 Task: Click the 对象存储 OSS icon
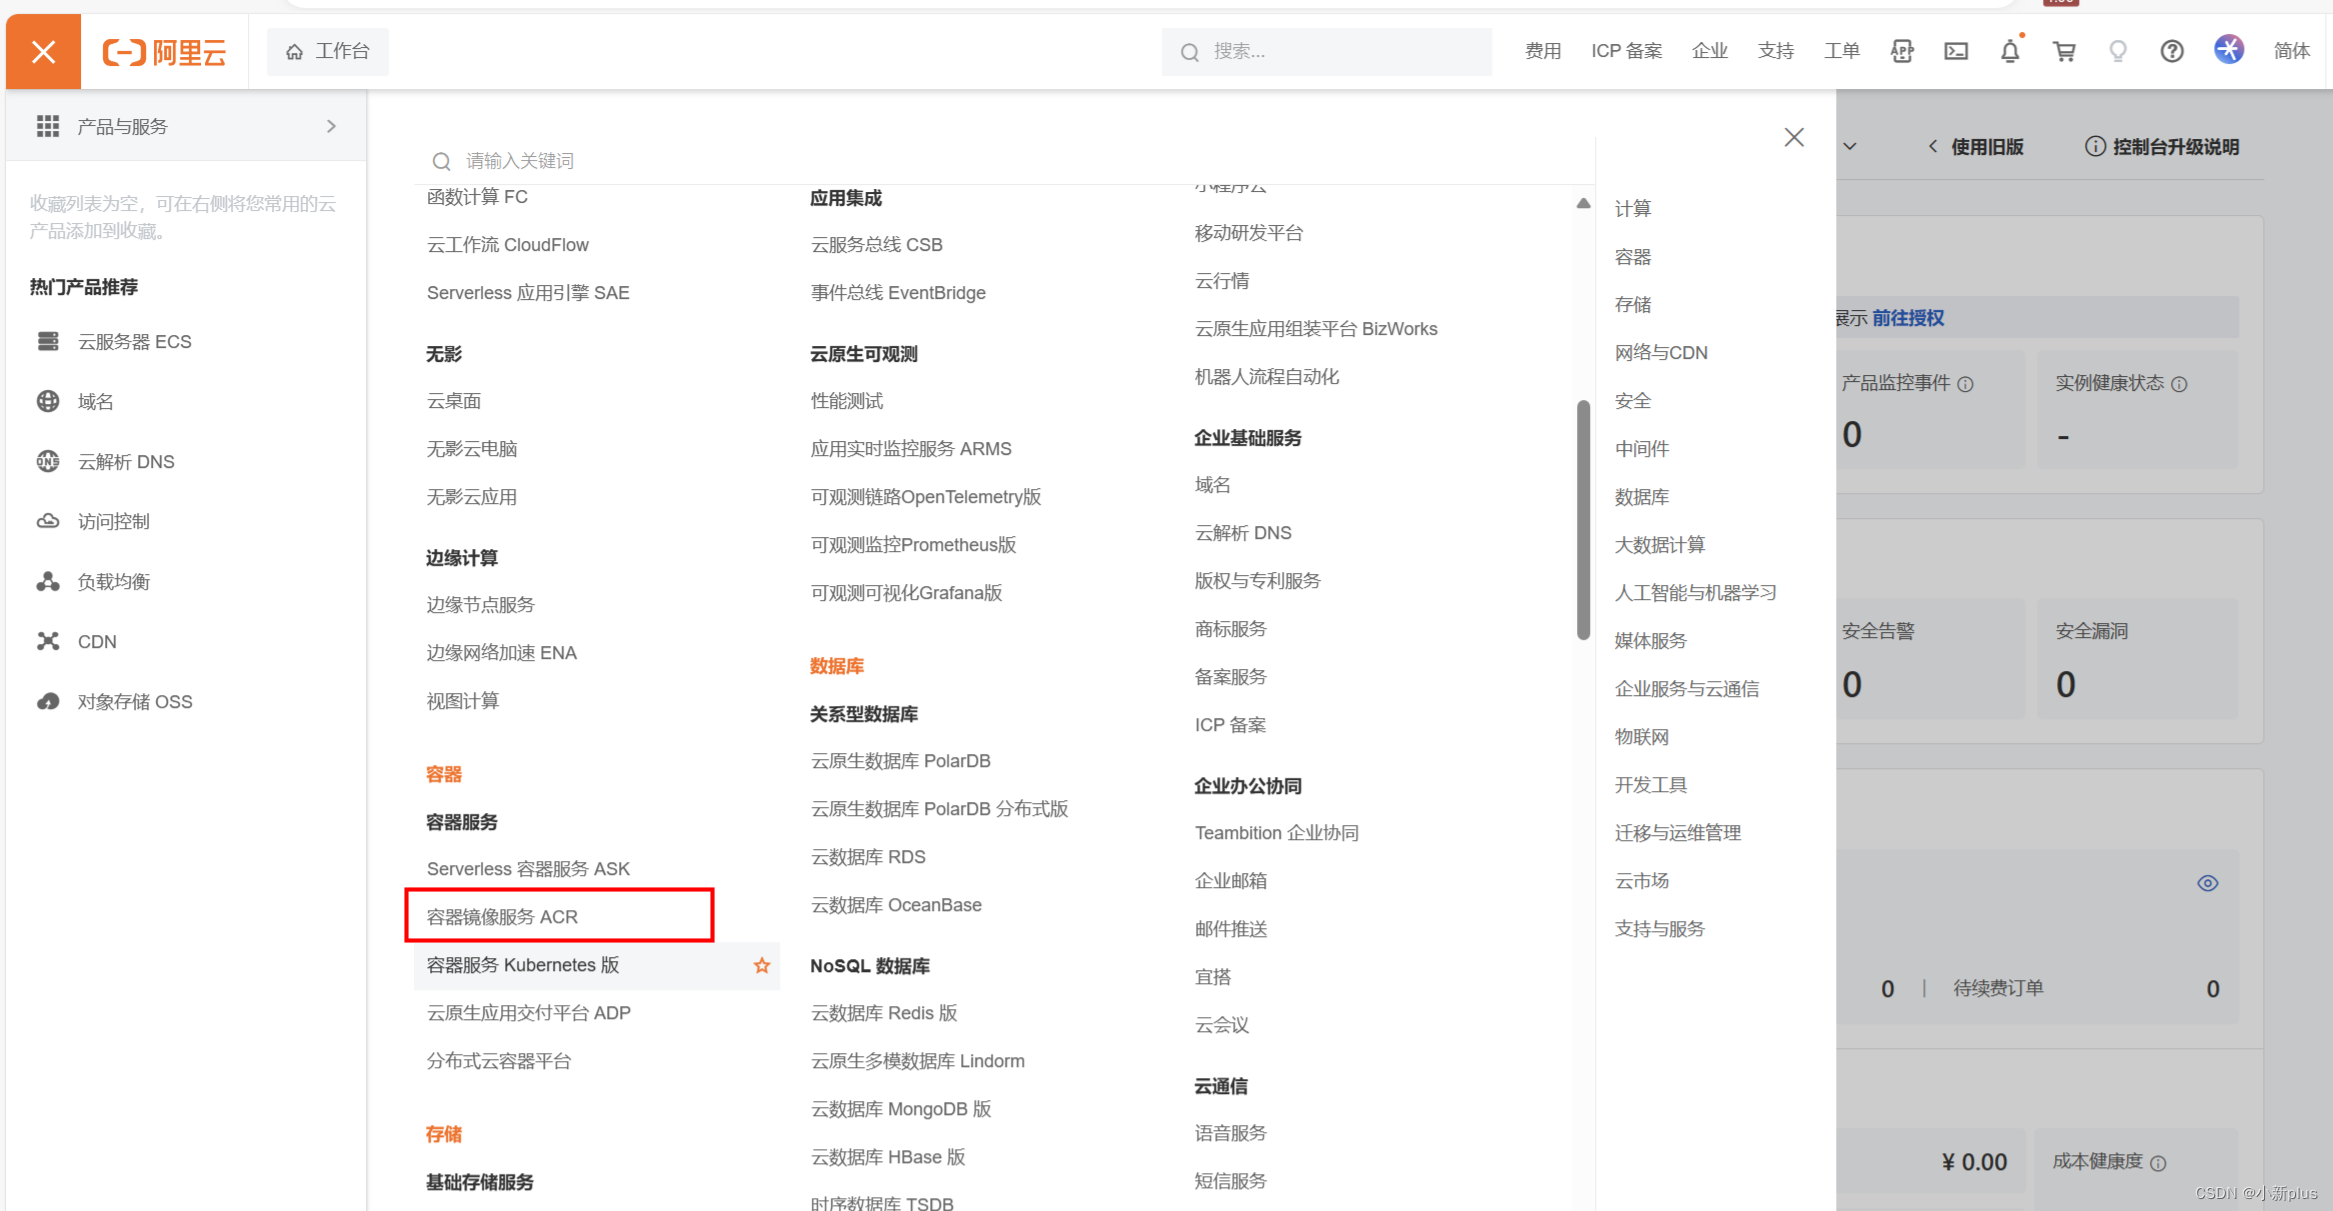[48, 701]
